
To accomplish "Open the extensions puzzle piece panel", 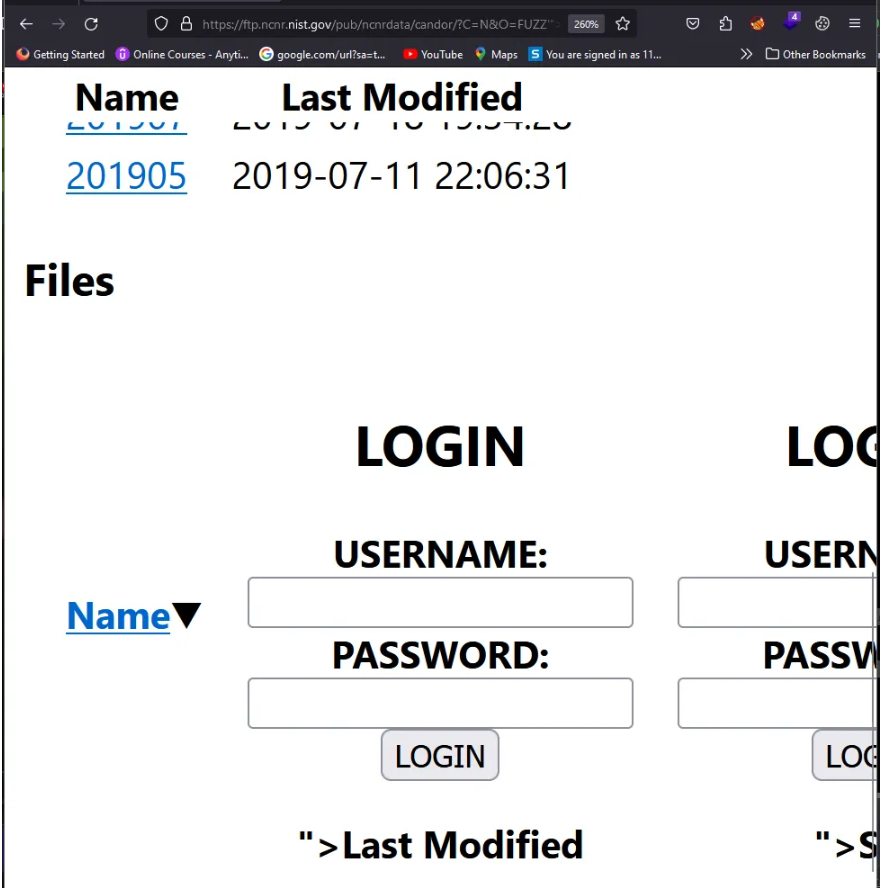I will pos(726,23).
